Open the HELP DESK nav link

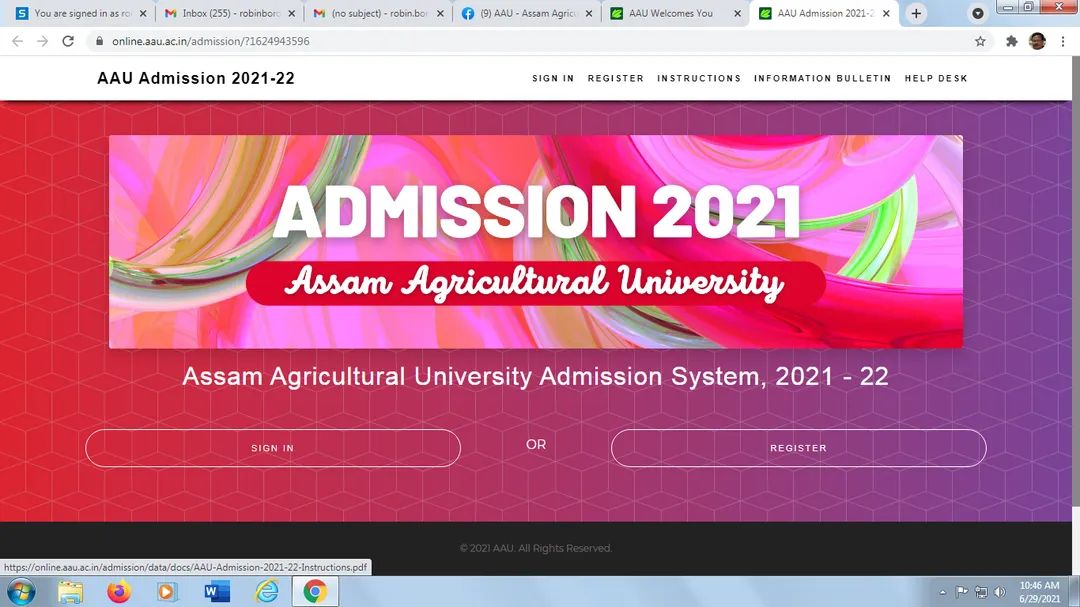click(936, 79)
